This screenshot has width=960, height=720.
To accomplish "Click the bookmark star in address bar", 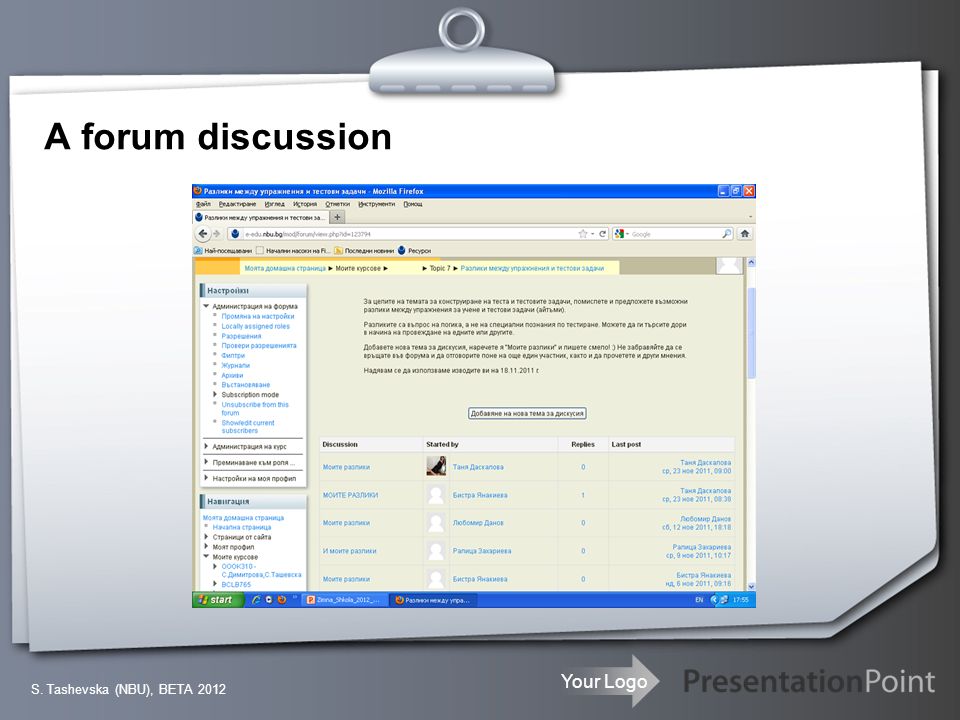I will point(583,234).
